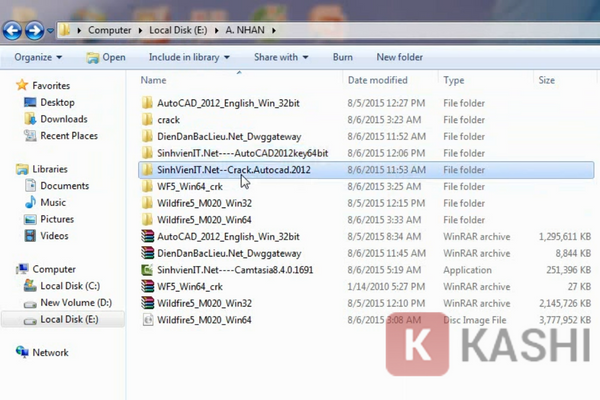Click WinRAR icon of AutoCAD_2012_English_Win_32bit archive

(147, 236)
